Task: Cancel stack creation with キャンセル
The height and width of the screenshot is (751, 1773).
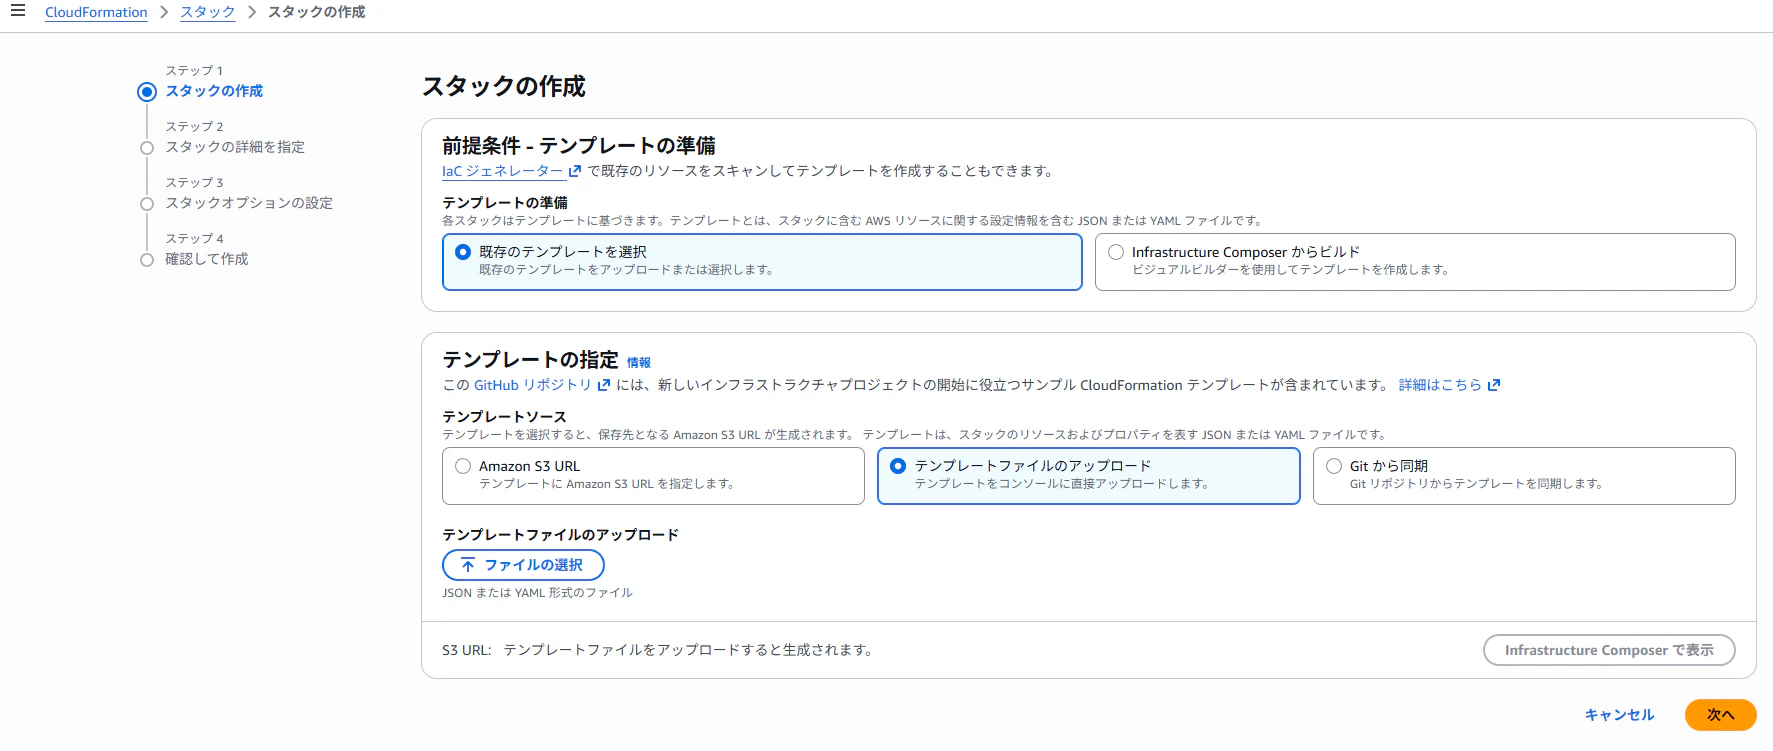Action: 1620,715
